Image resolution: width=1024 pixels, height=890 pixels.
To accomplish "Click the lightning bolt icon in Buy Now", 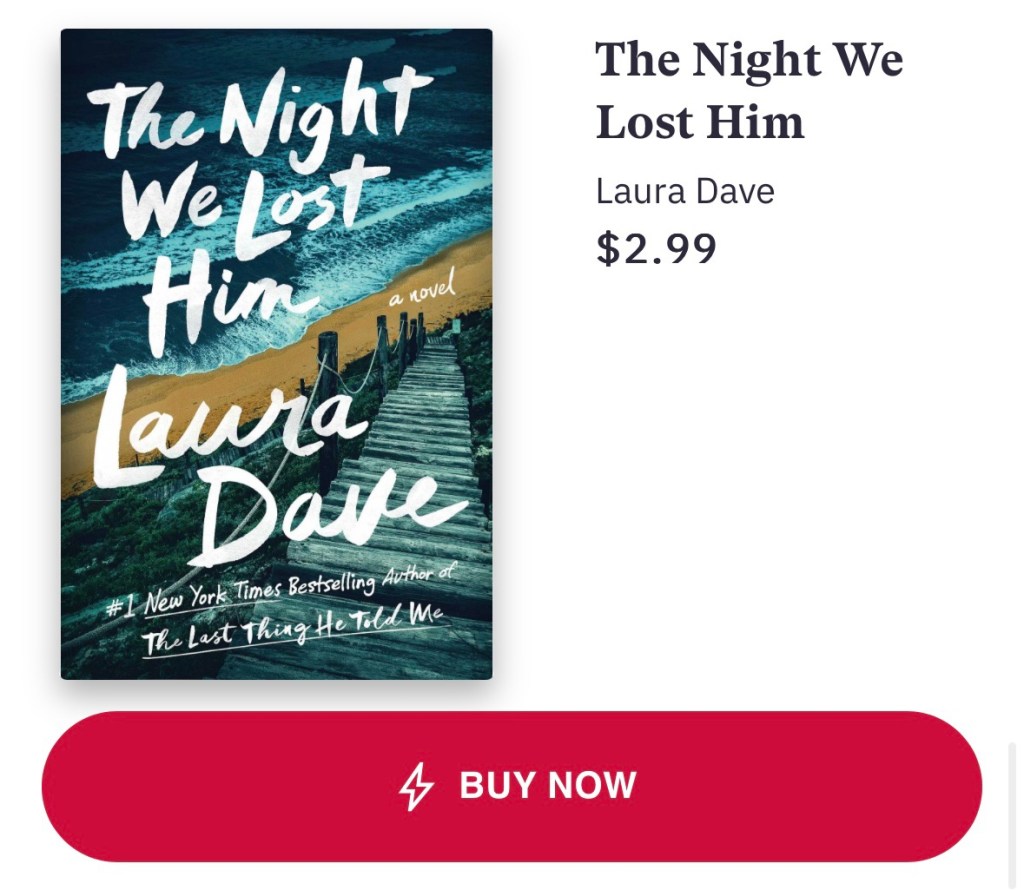I will click(x=416, y=786).
